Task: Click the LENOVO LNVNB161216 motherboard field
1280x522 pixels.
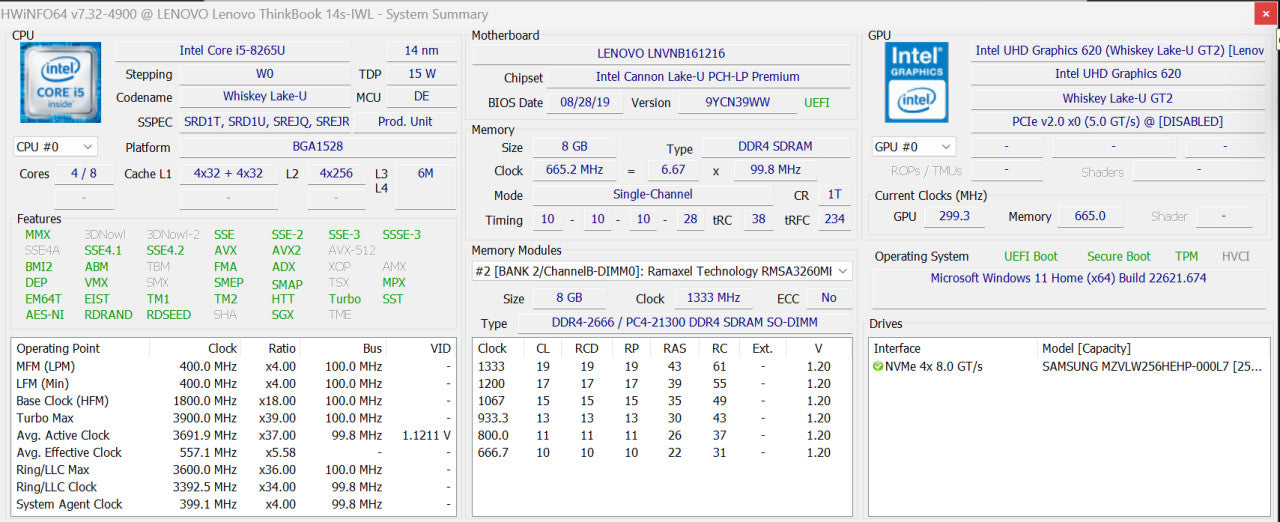Action: point(661,53)
